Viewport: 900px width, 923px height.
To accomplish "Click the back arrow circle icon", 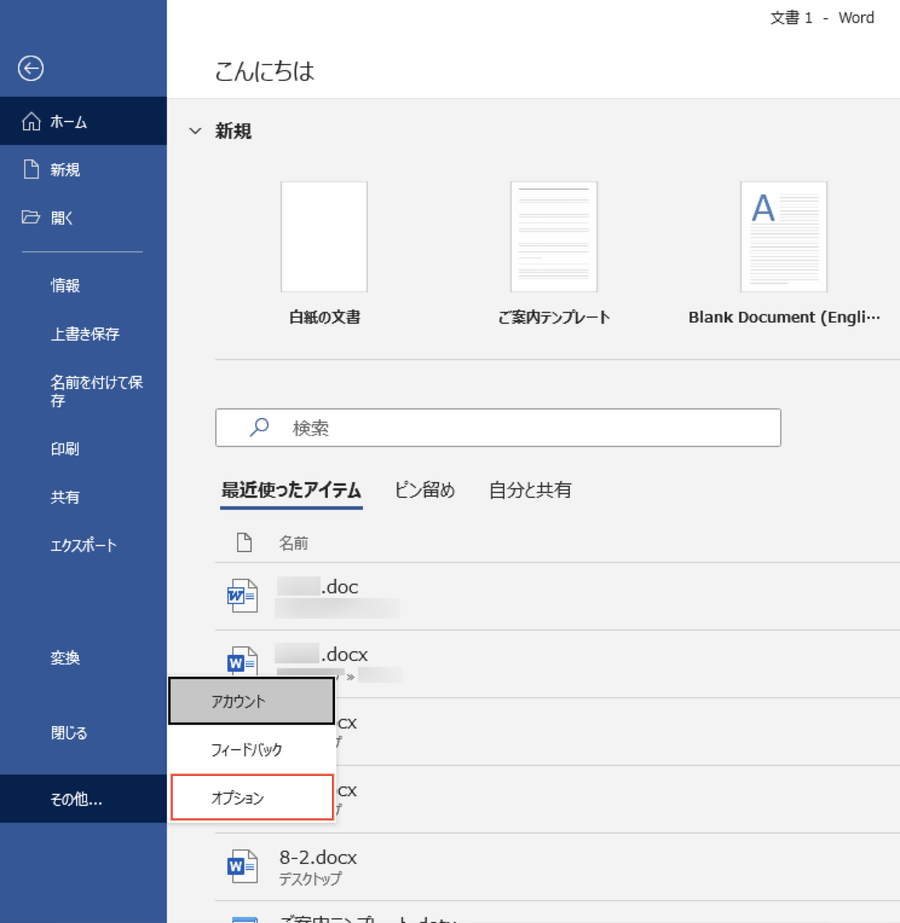I will 31,68.
